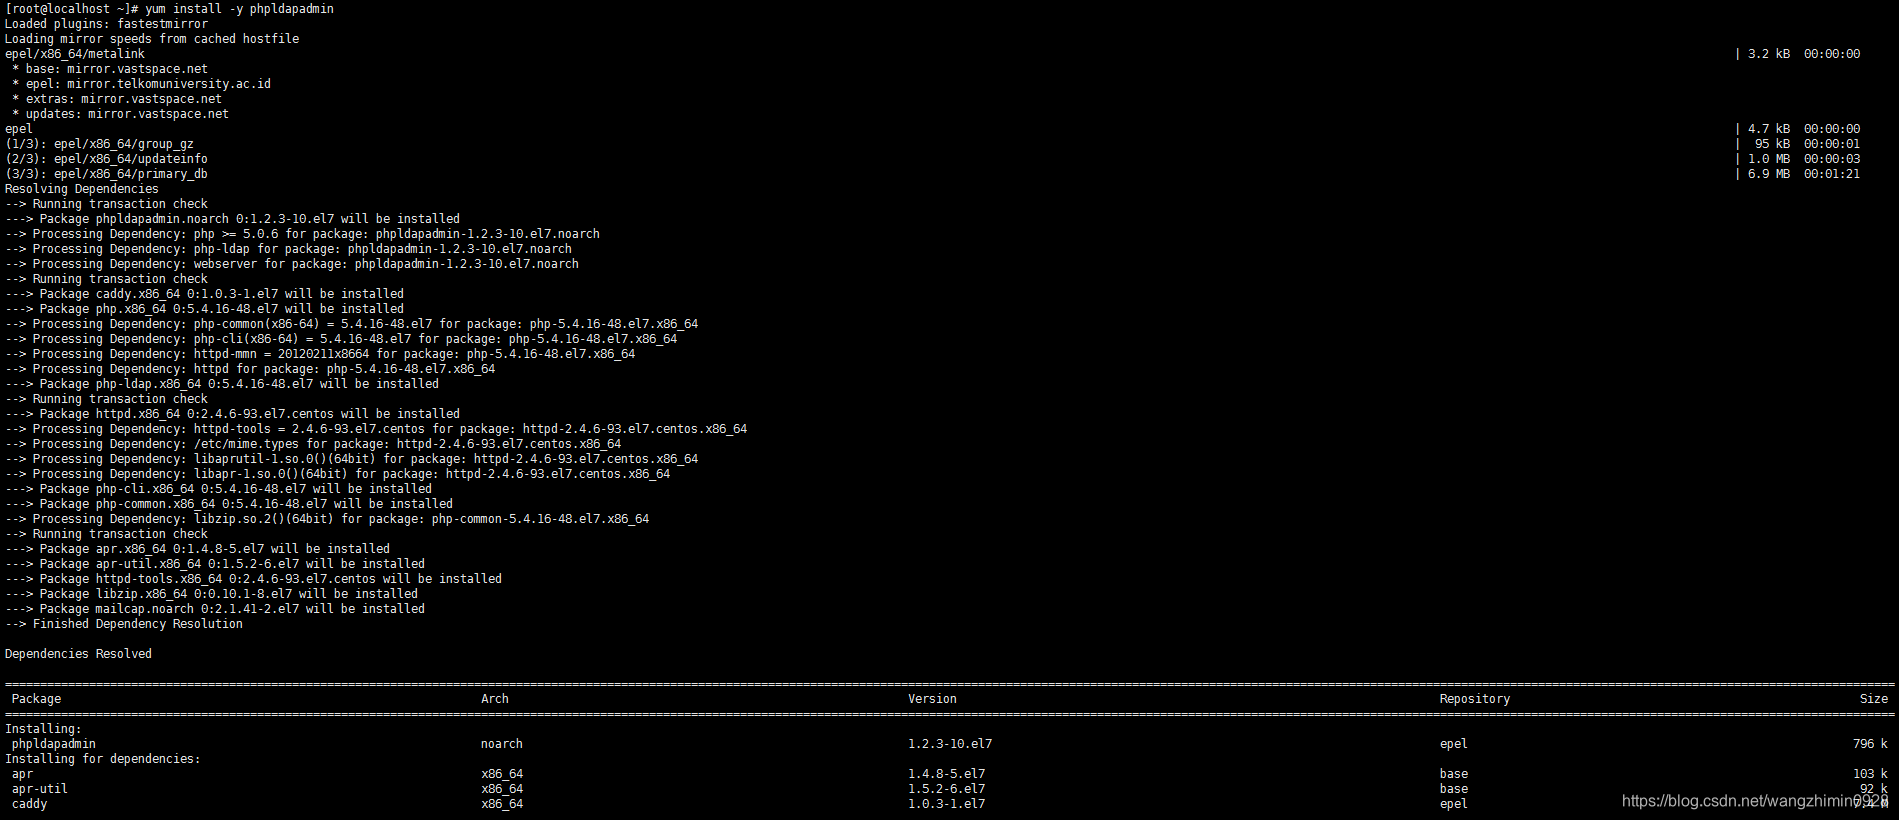Click 'noarch' arch value for phpldapadmin

tap(502, 744)
